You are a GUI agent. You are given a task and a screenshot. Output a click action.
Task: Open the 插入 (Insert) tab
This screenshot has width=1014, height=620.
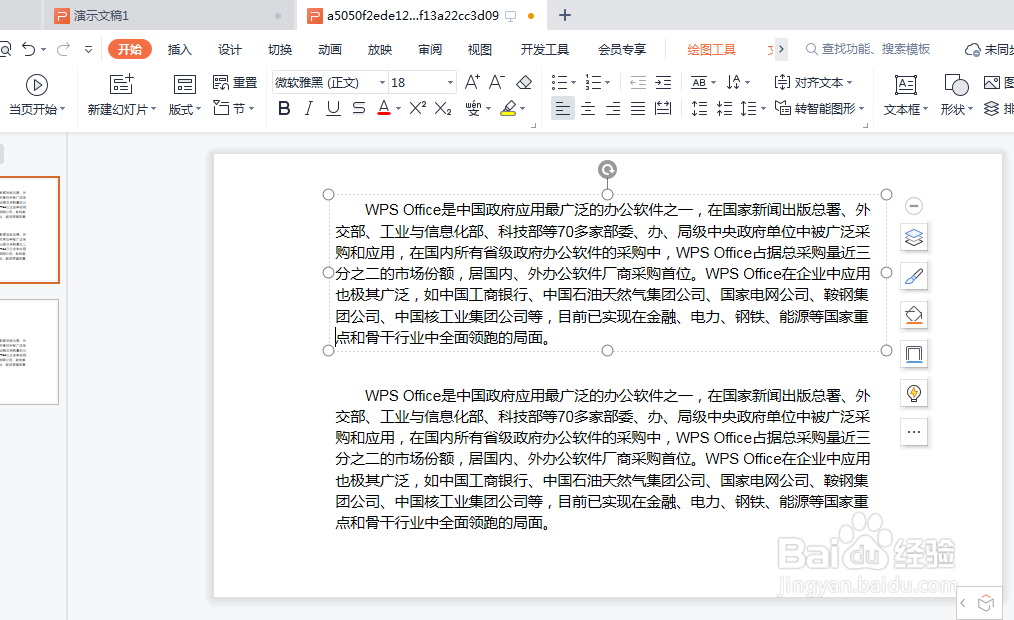[179, 49]
